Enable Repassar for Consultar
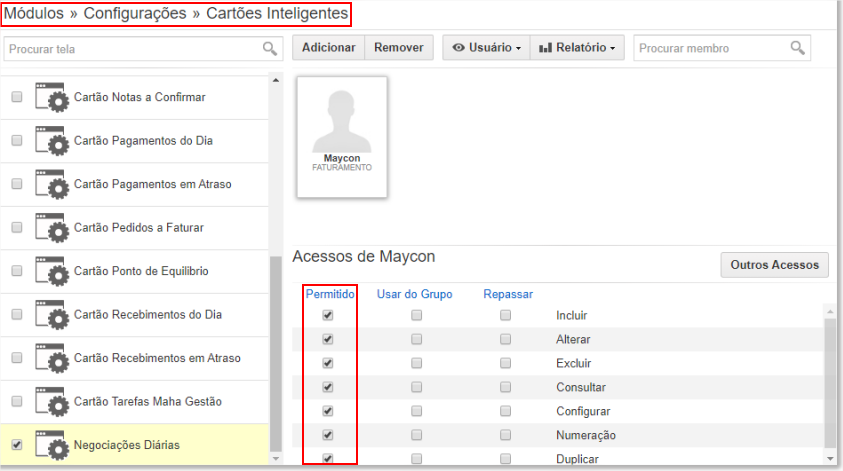843x471 pixels. [505, 387]
